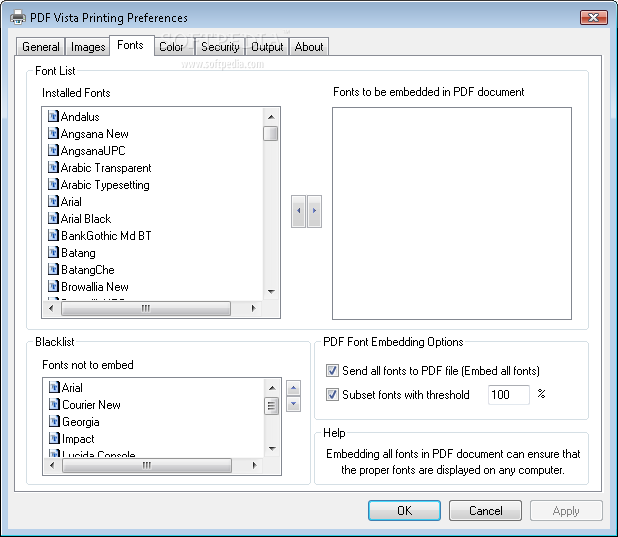Click Installed Fonts vertical scrollbar thumb

coord(270,133)
